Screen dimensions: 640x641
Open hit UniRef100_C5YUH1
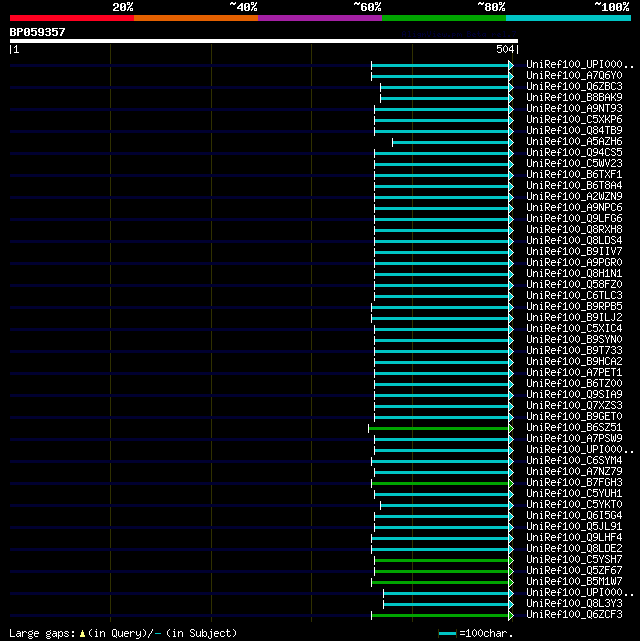point(574,494)
